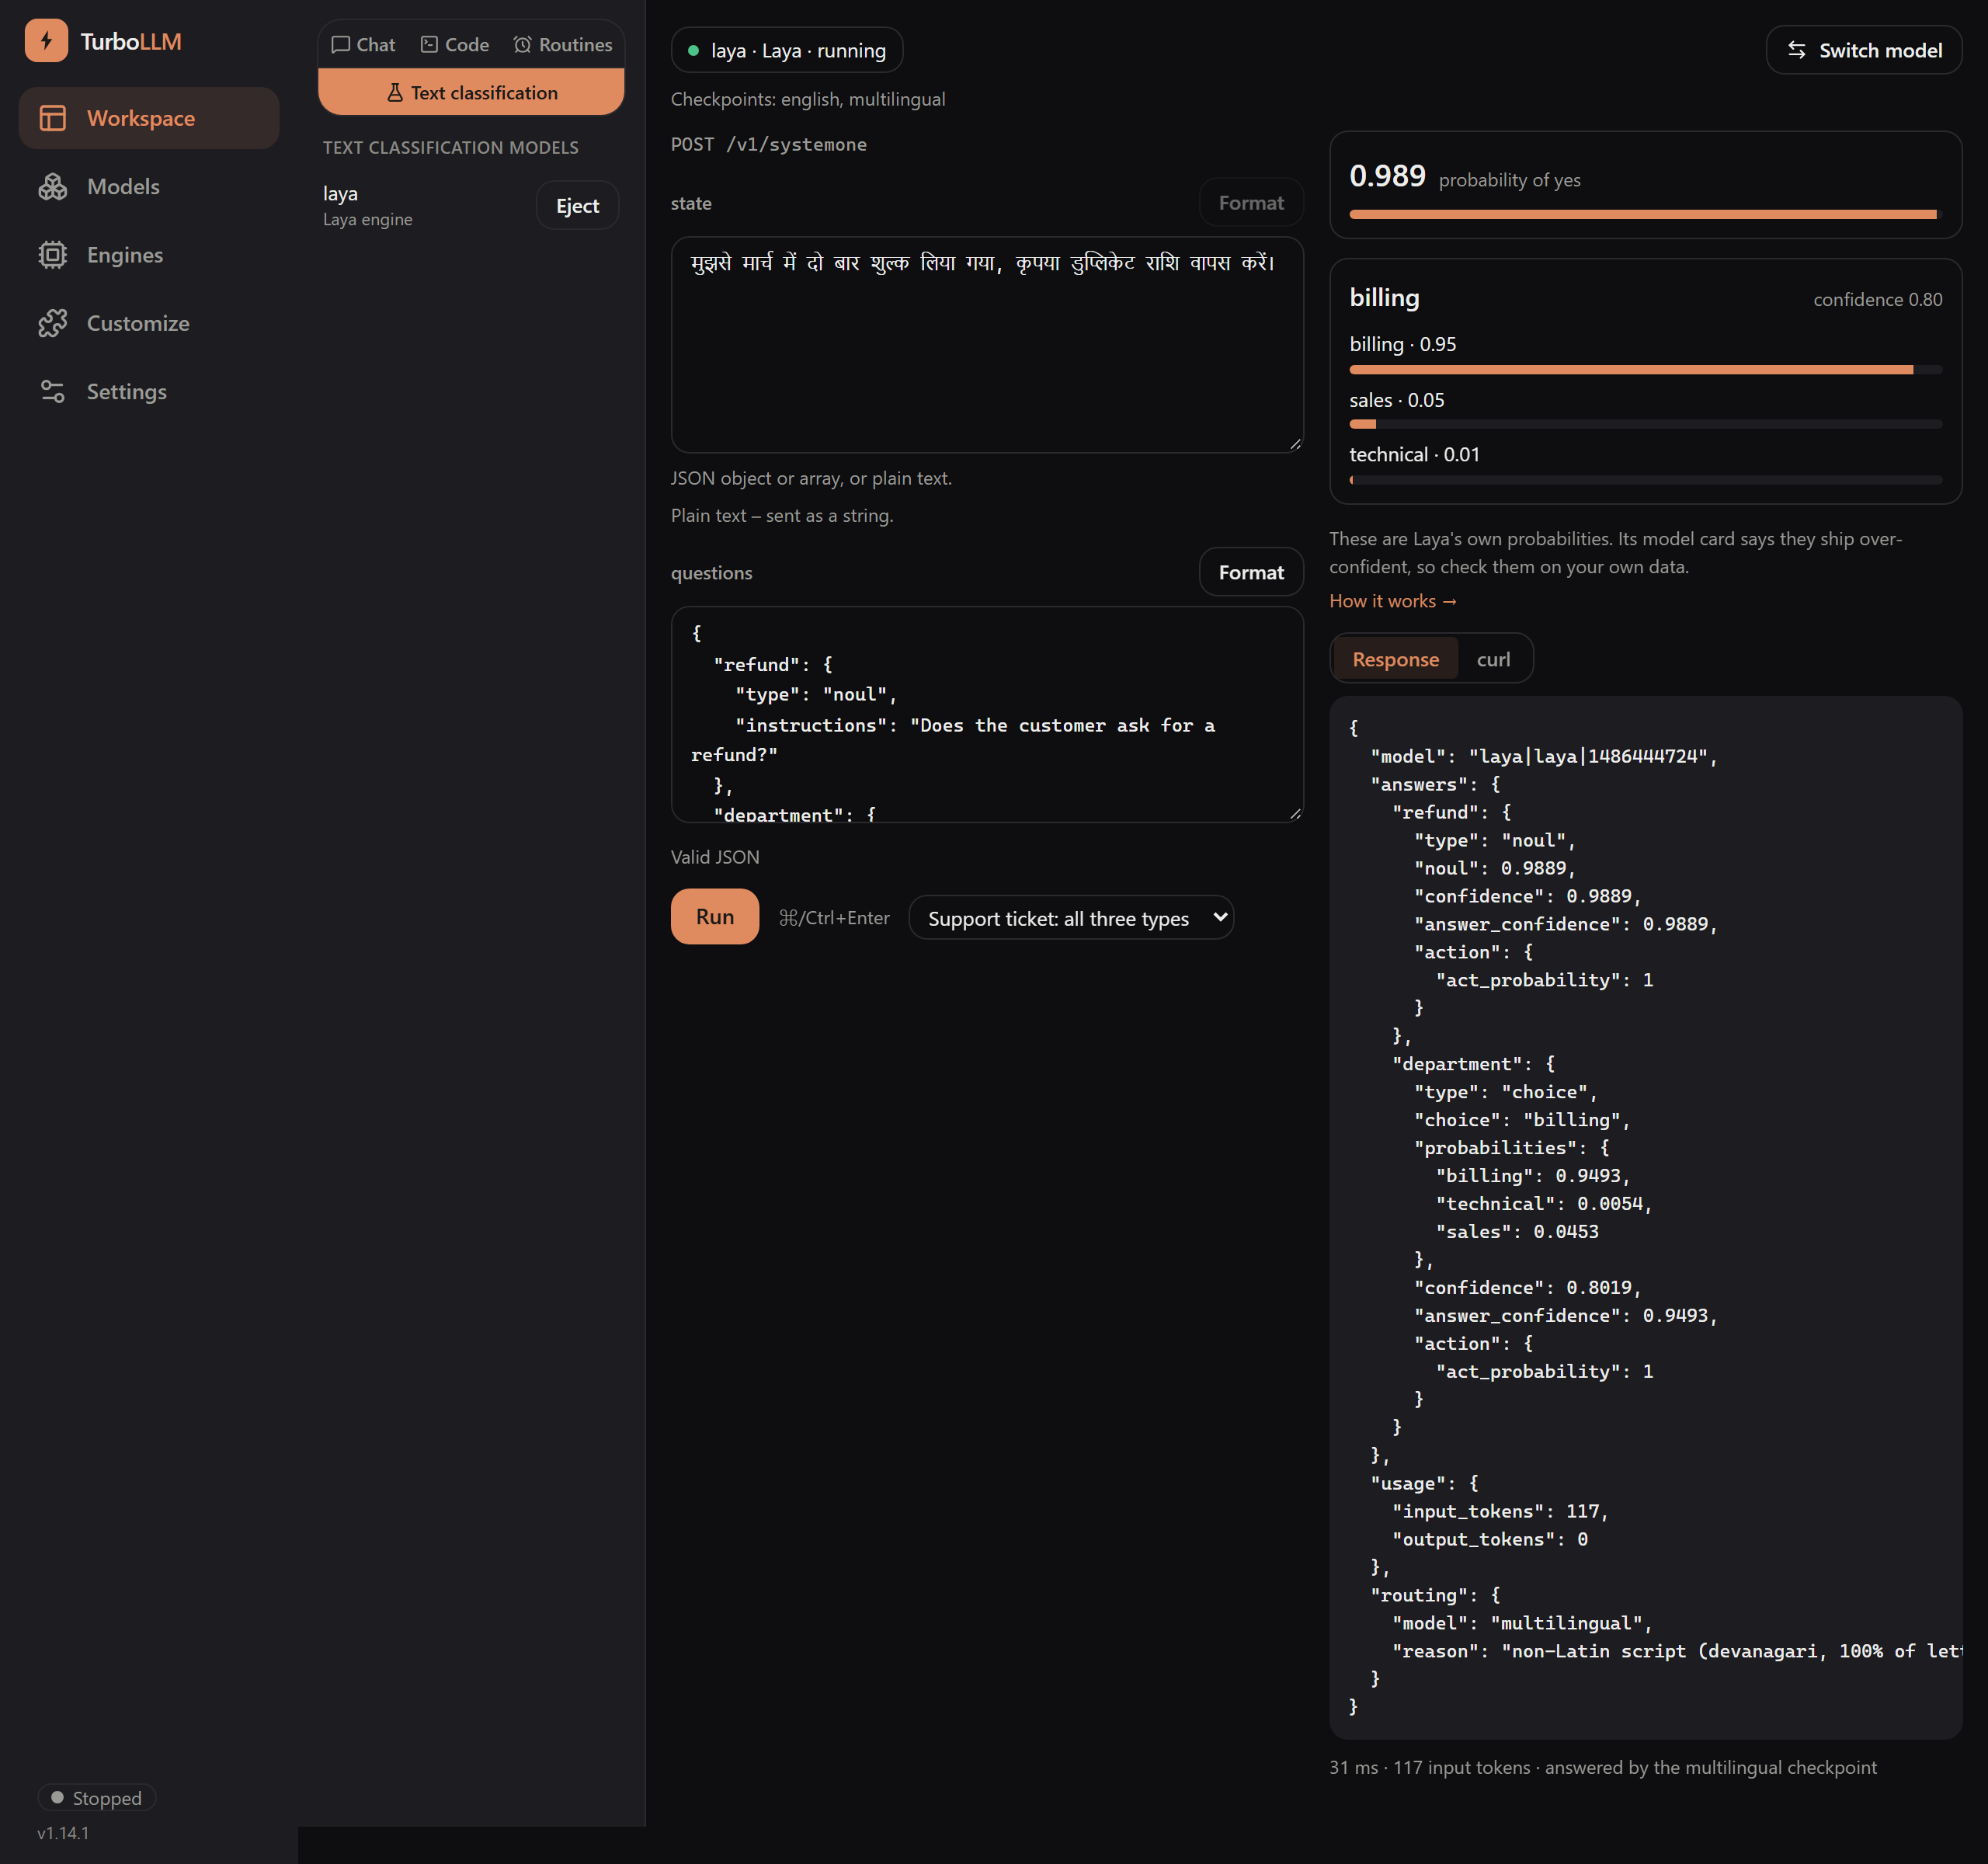This screenshot has height=1864, width=1988.
Task: Click the Valid JSON status text
Action: pos(715,857)
